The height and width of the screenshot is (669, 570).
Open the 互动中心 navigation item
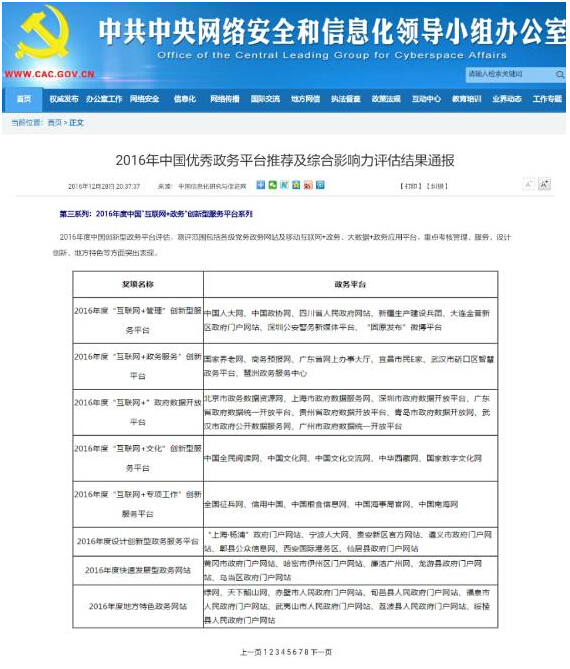426,99
